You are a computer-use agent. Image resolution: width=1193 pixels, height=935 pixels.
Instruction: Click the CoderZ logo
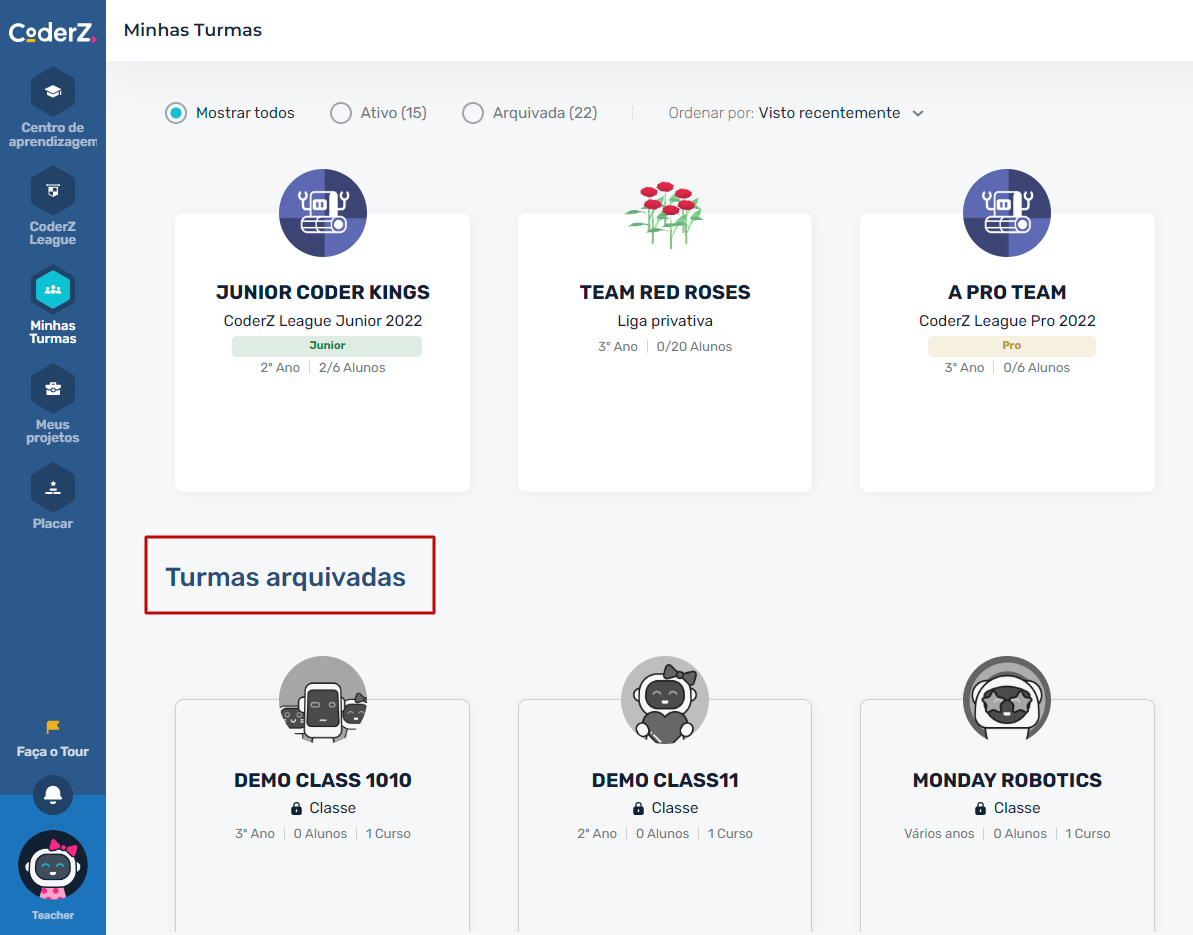(x=52, y=32)
